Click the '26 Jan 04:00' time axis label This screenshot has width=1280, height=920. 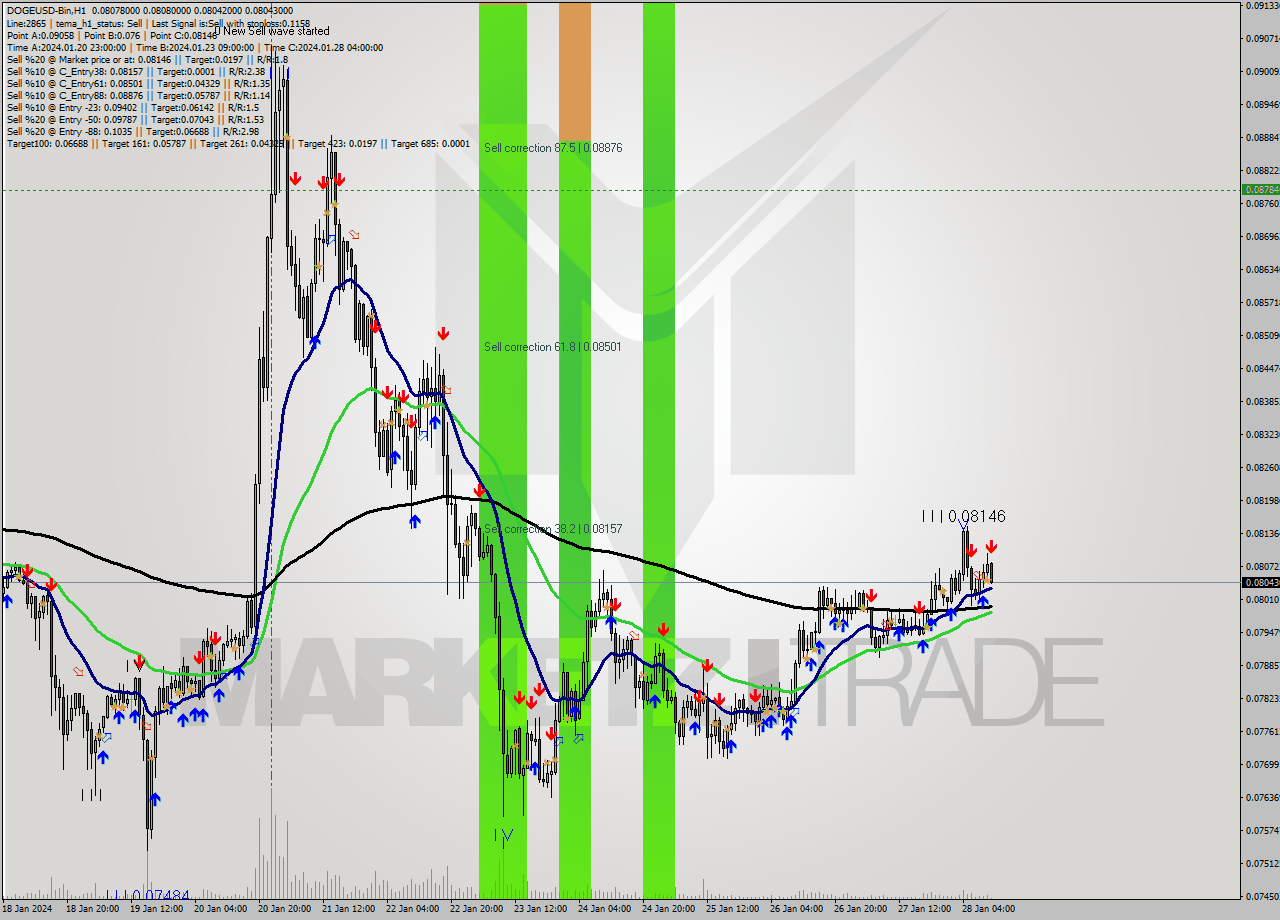[x=796, y=909]
